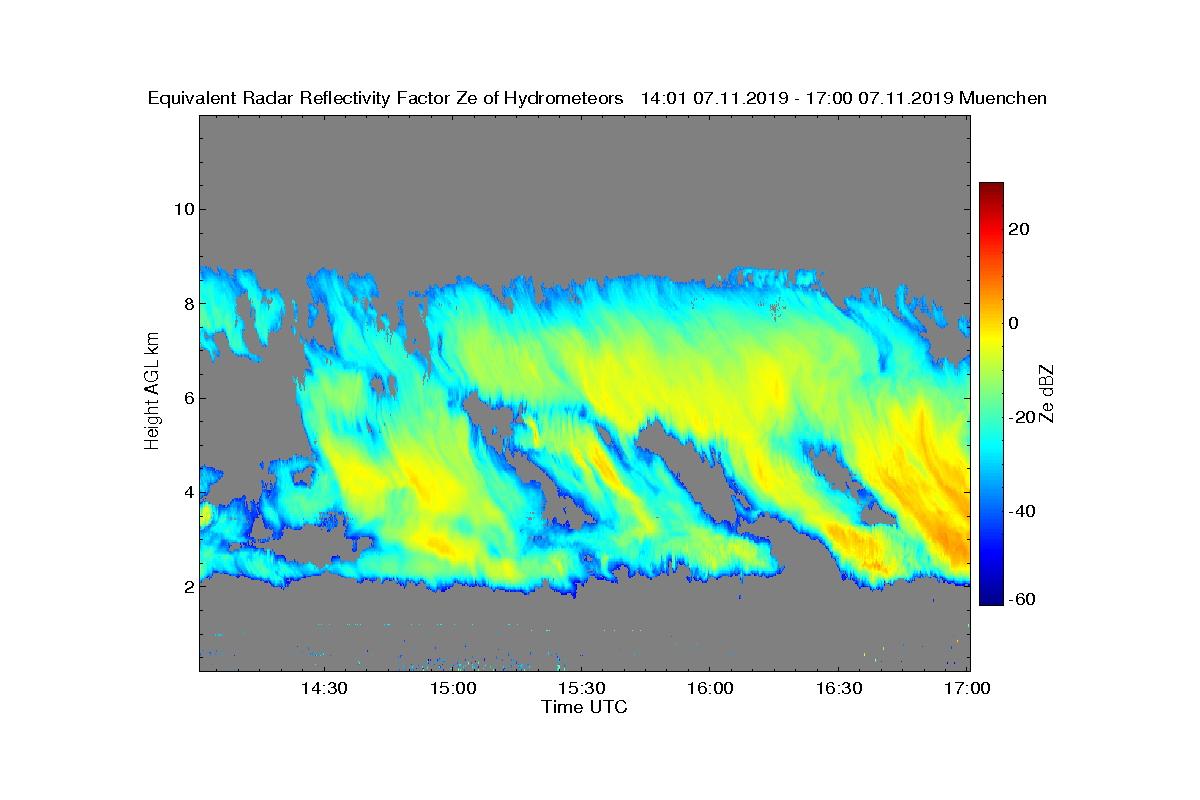This screenshot has height=800, width=1200.
Task: Click the 'Time UTC' axis label
Action: (x=585, y=707)
